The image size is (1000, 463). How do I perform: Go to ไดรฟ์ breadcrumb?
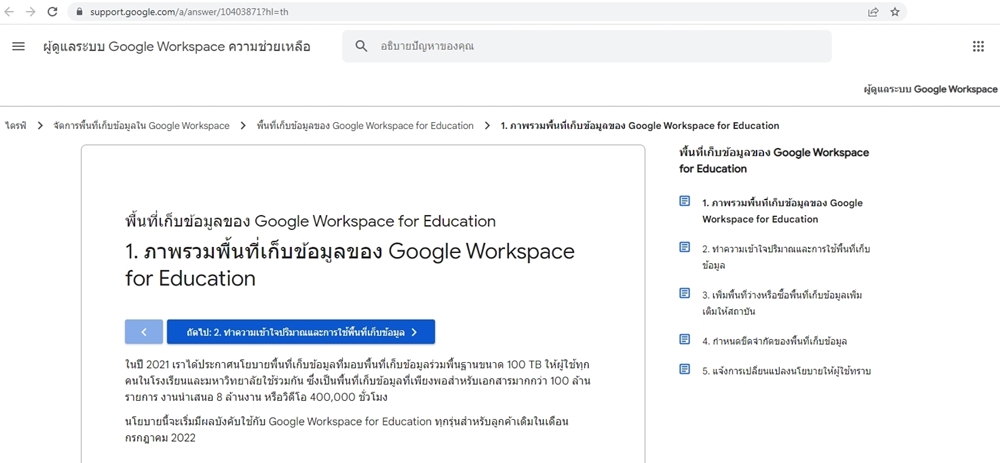coord(15,126)
